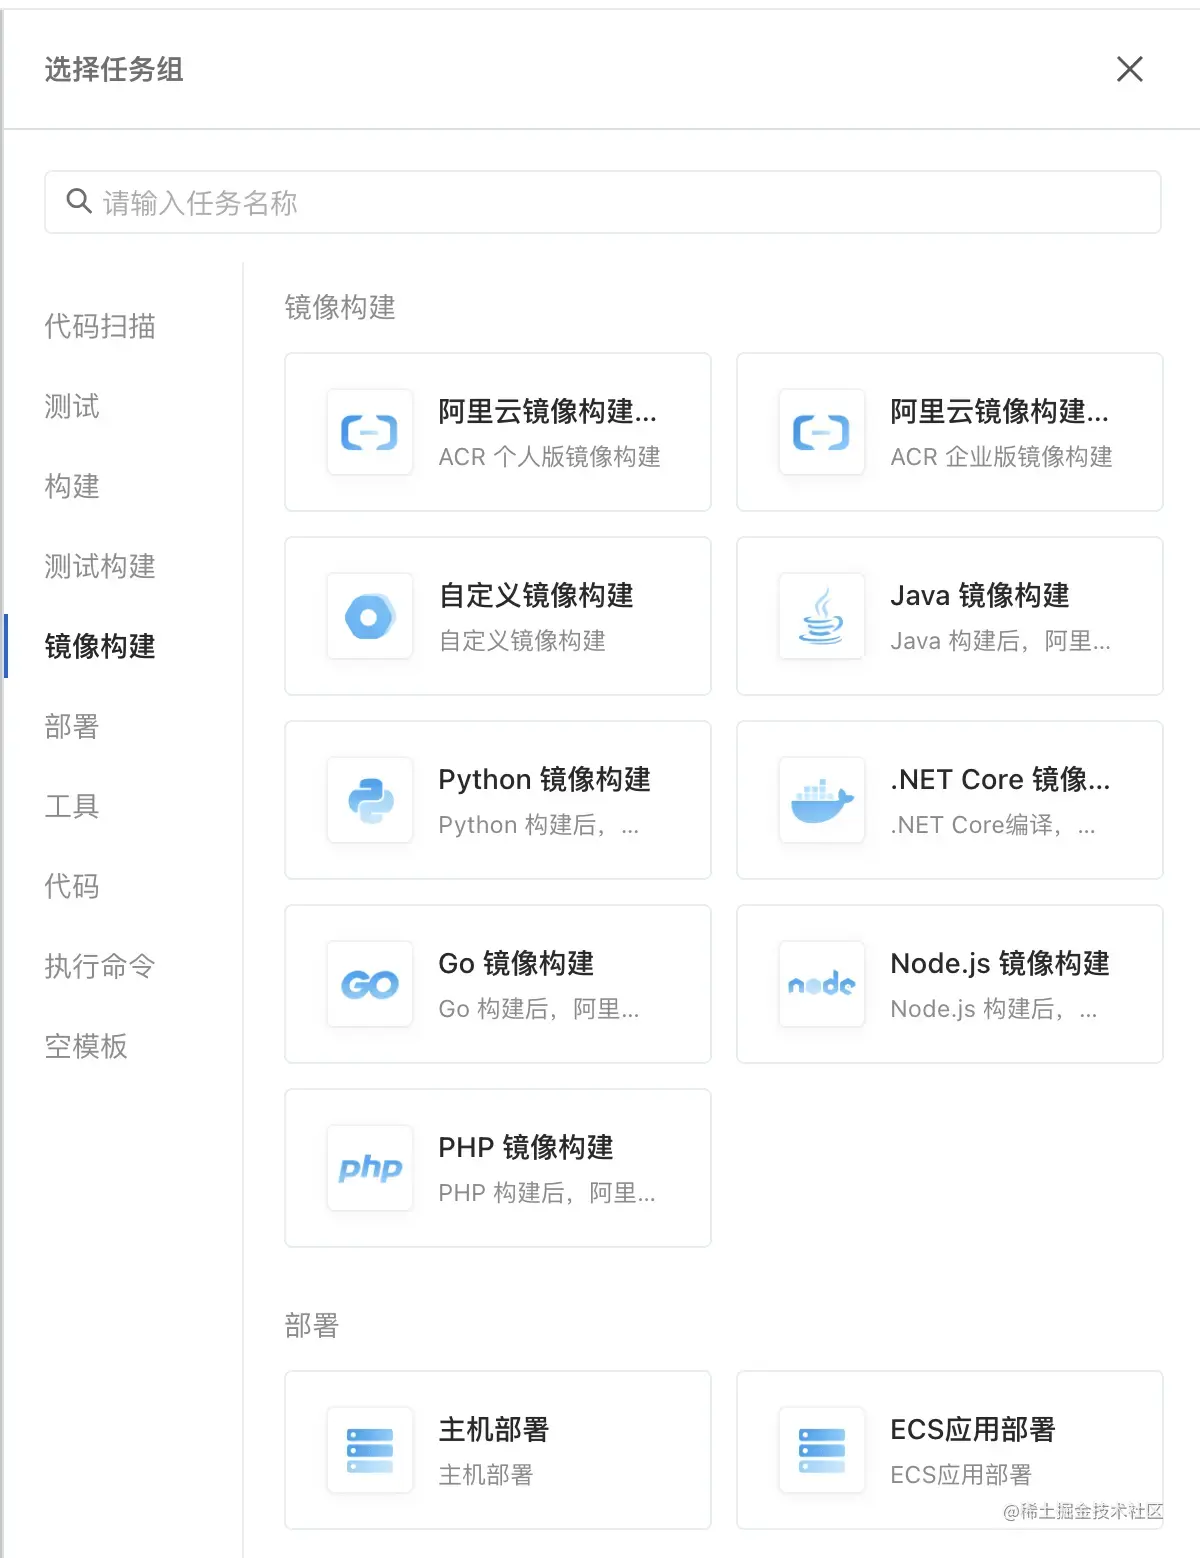Choose Python 镜像构建 title
Screen dimensions: 1200x1558
click(x=545, y=779)
